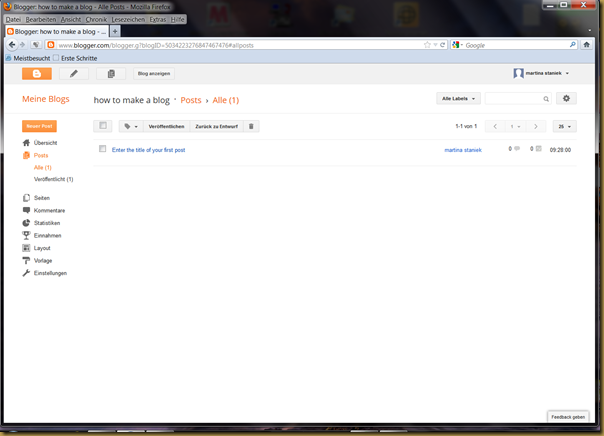Click the search magnifier icon
This screenshot has height=436, width=604.
tap(546, 99)
